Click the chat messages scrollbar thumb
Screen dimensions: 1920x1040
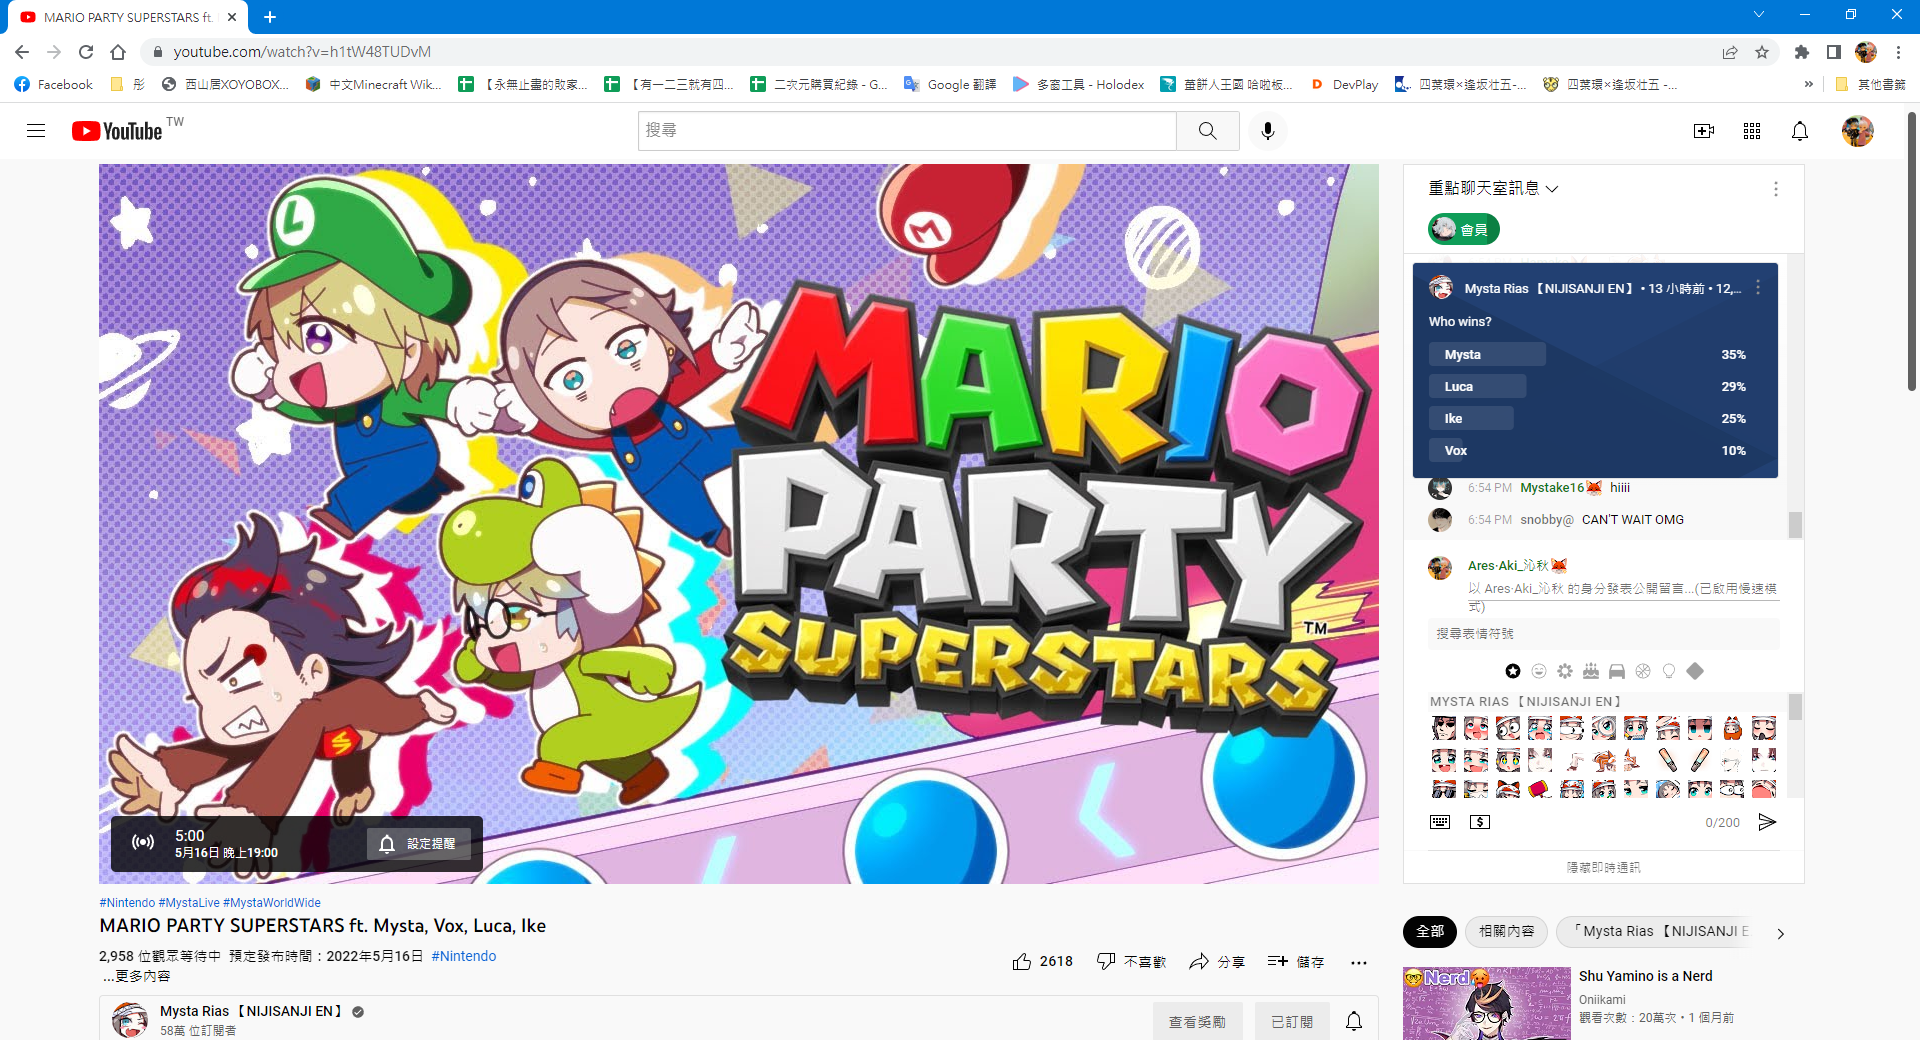click(x=1796, y=525)
